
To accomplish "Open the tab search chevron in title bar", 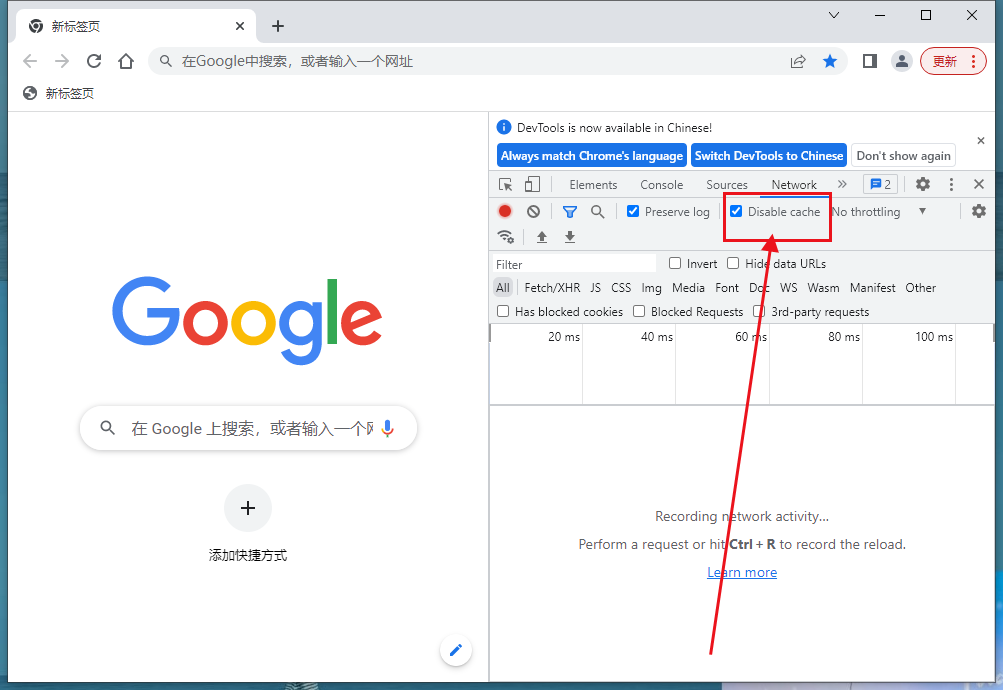I will pos(834,15).
